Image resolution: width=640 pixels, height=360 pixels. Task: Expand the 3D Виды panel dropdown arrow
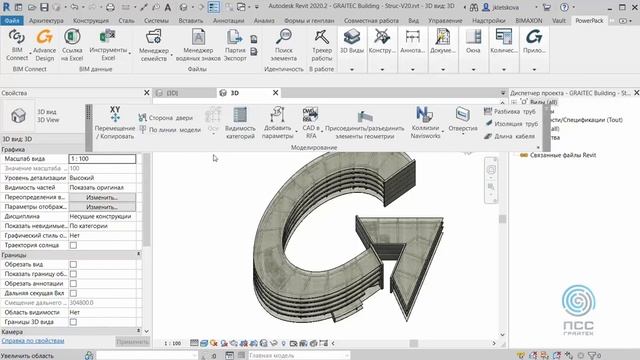(x=352, y=69)
